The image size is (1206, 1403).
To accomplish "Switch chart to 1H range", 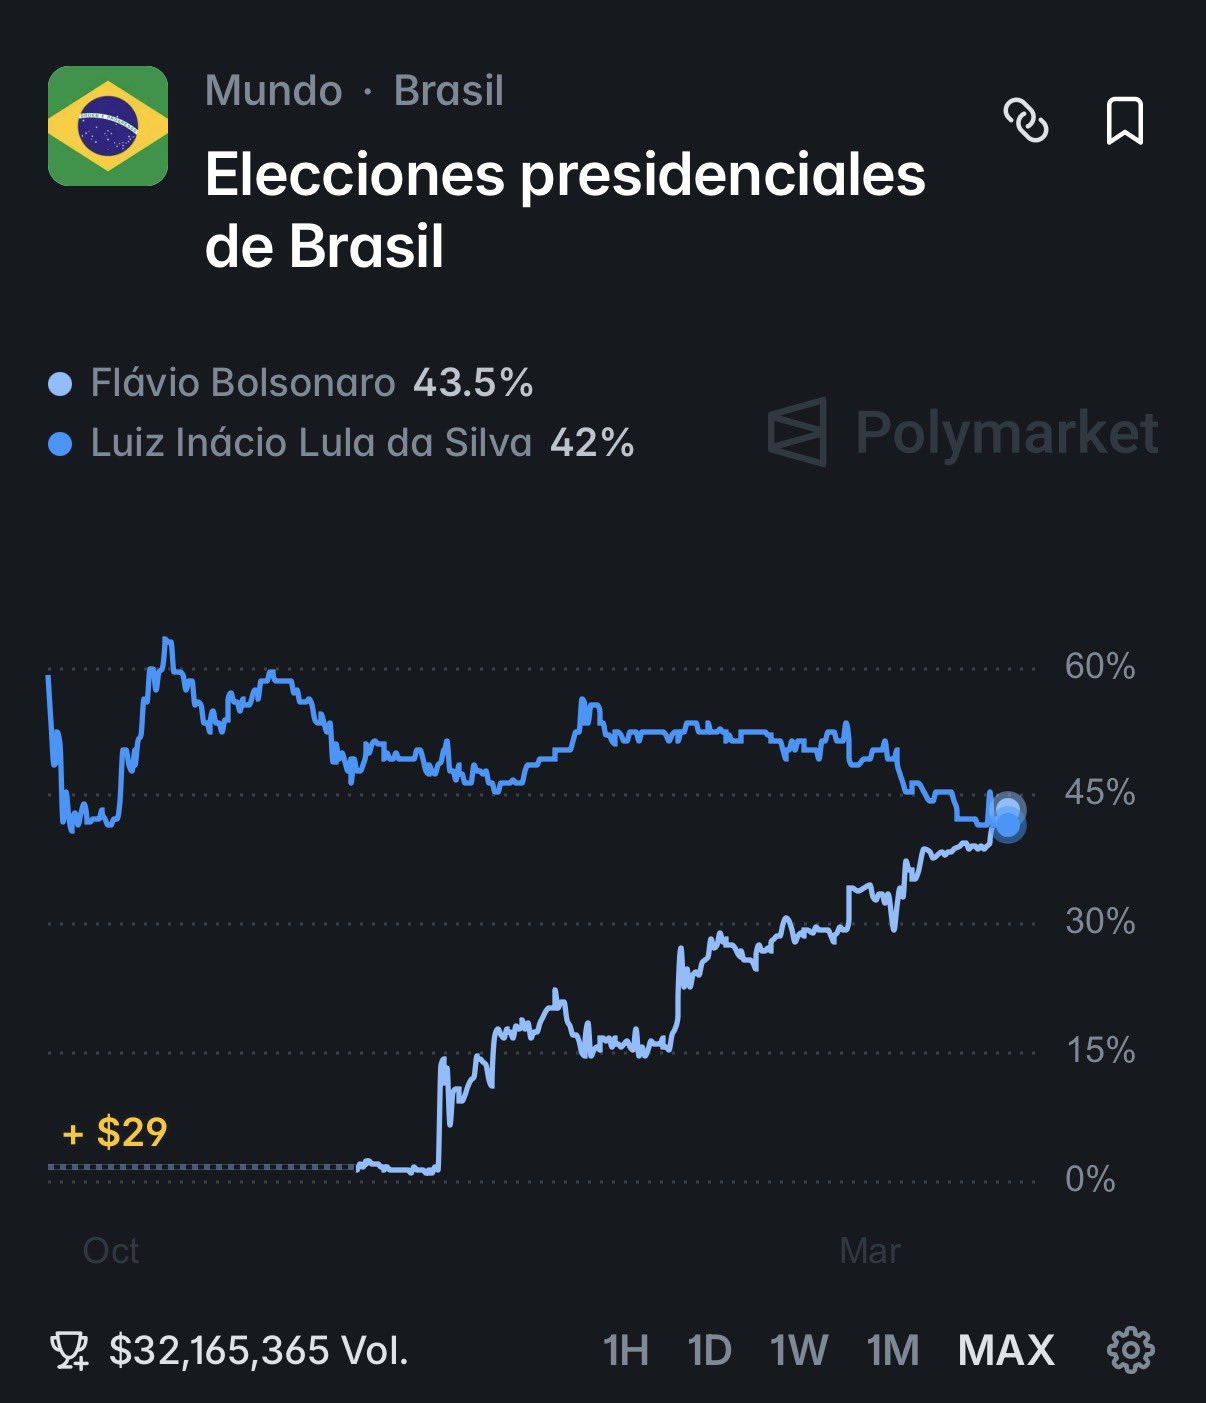I will 626,1351.
